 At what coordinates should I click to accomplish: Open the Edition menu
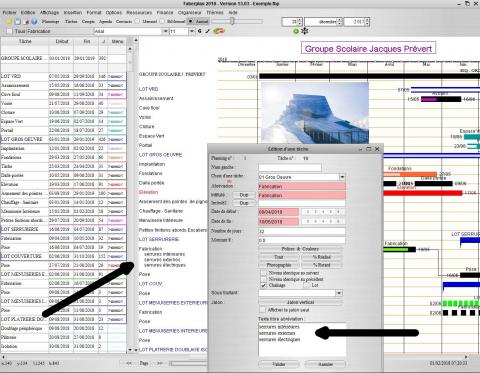pos(28,12)
